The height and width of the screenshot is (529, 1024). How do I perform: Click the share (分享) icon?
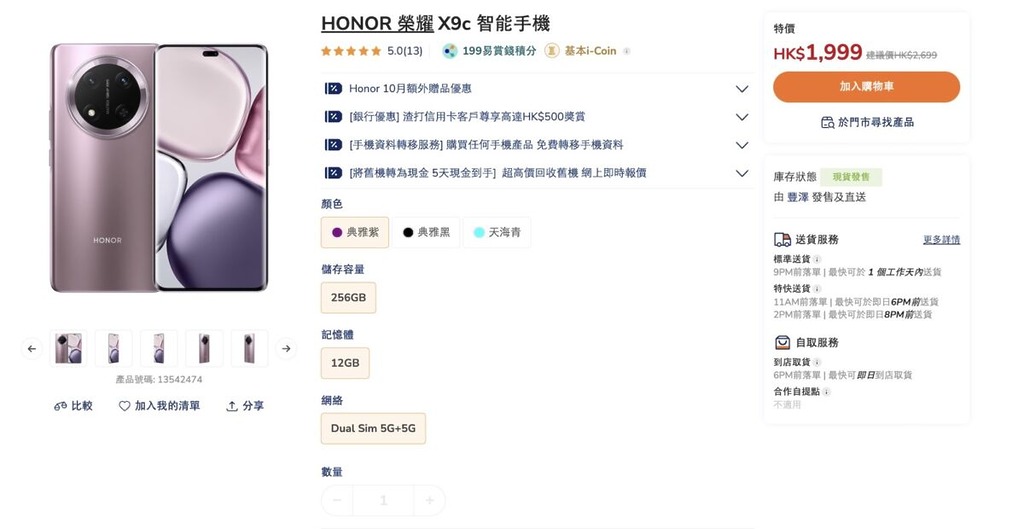click(x=231, y=406)
